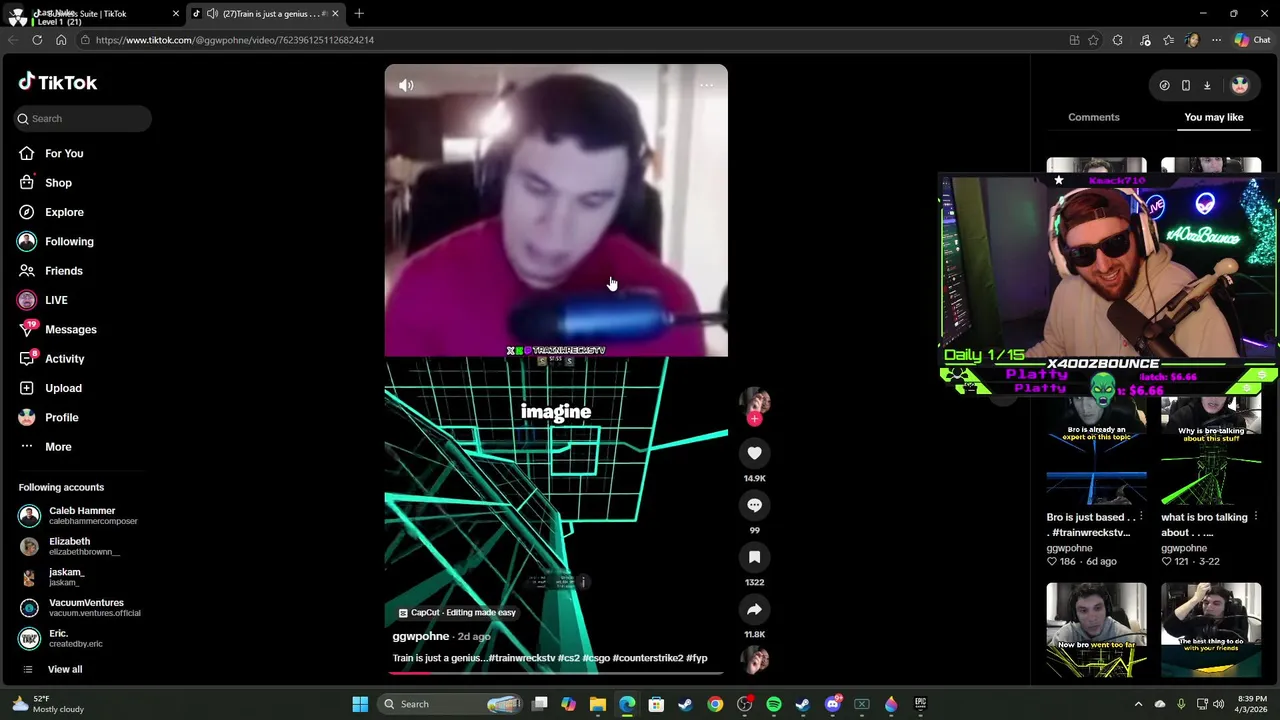
Task: Open Messages in the sidebar
Action: [x=70, y=329]
